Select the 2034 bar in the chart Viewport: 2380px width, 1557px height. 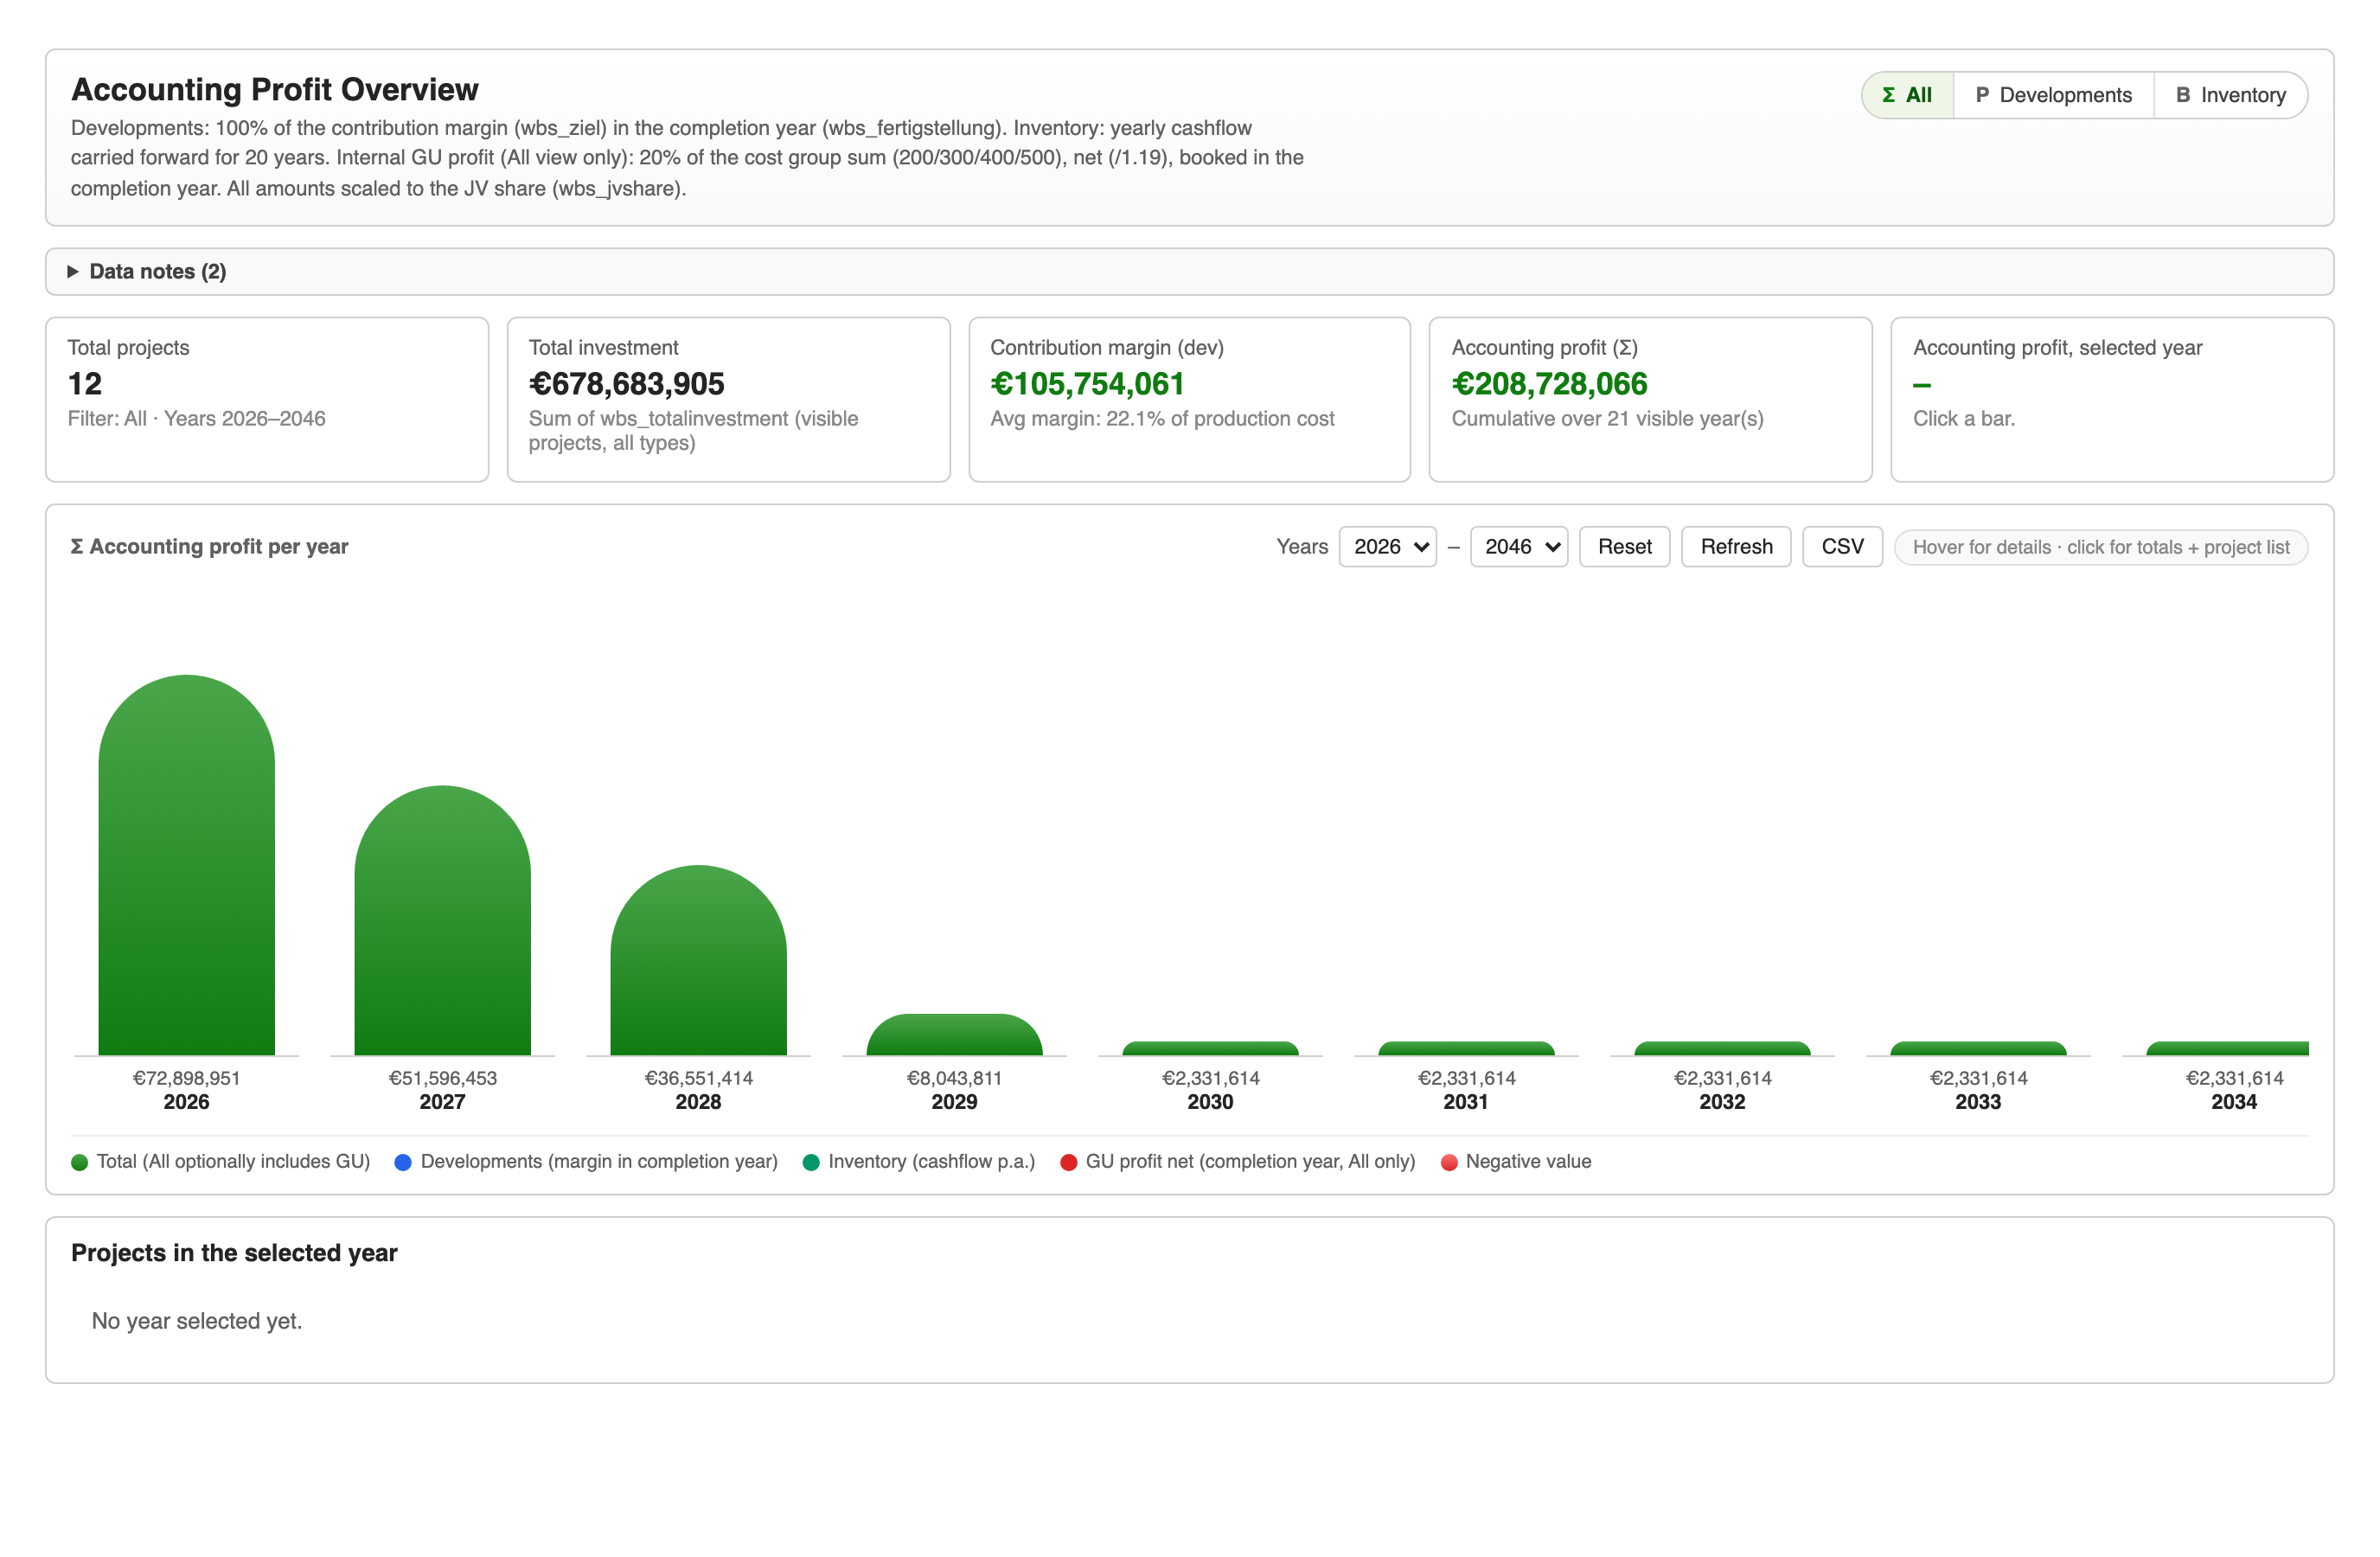[x=2228, y=1049]
